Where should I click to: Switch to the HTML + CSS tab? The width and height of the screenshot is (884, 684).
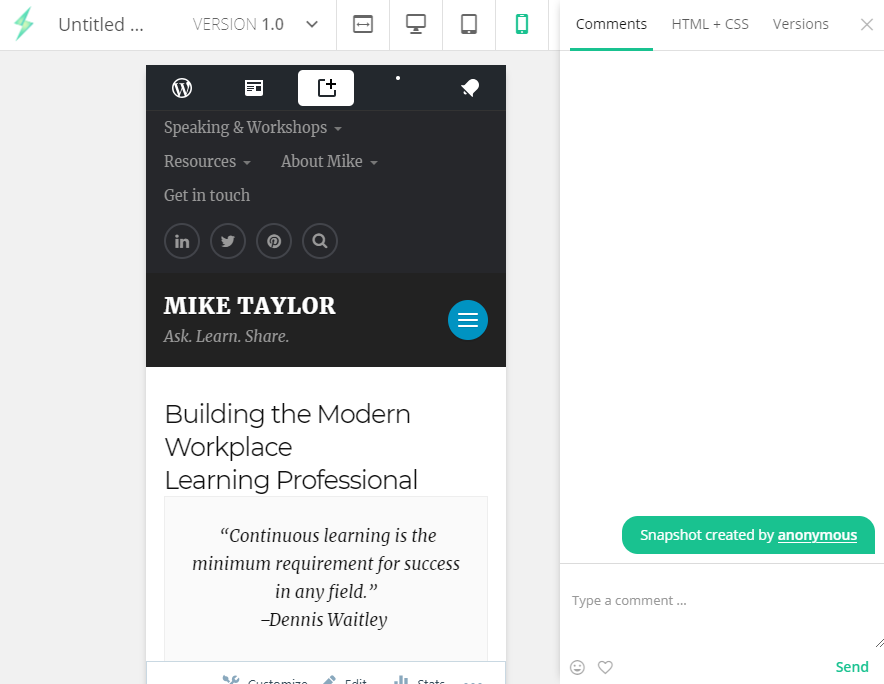(710, 24)
